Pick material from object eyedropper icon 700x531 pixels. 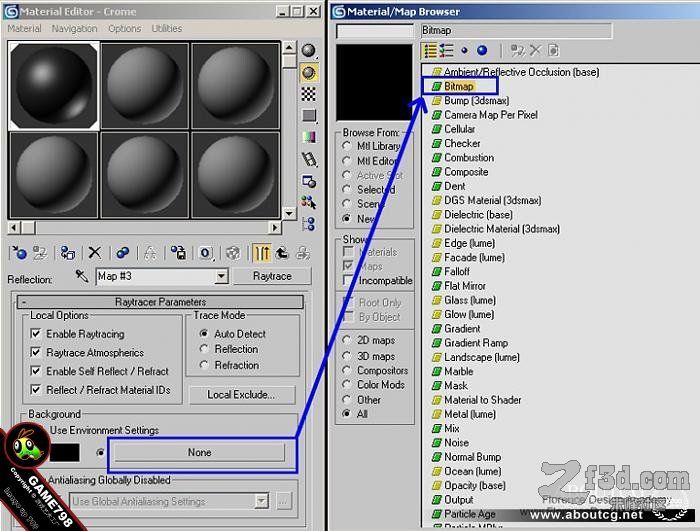tap(82, 276)
